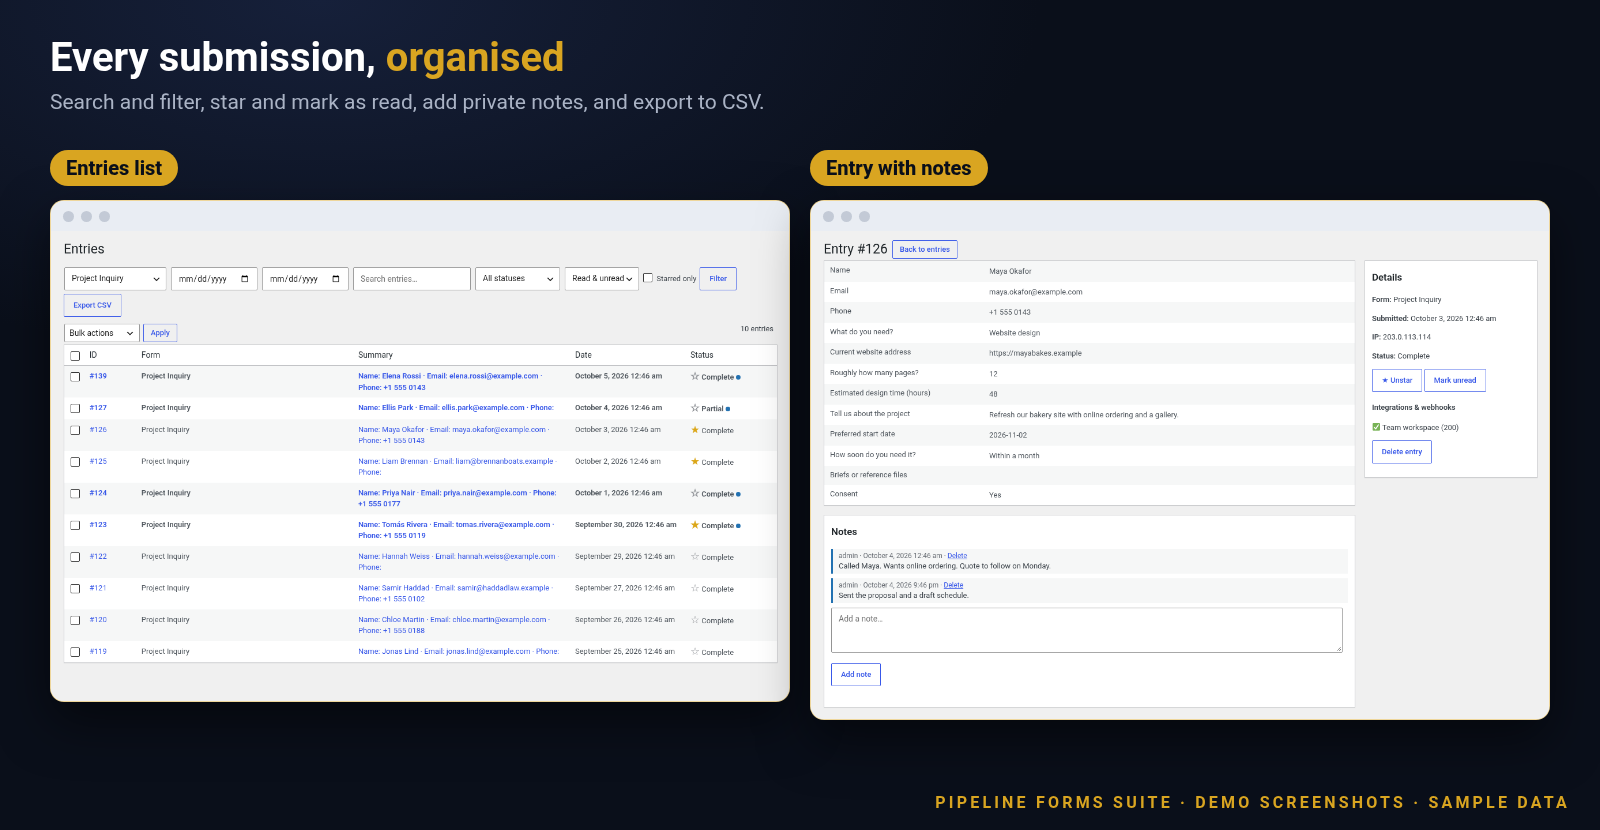Click the Delete entry button
The image size is (1600, 830).
(x=1402, y=452)
